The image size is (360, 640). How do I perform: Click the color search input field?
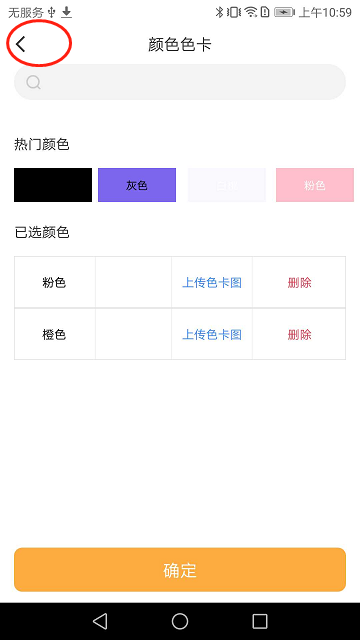tap(180, 82)
